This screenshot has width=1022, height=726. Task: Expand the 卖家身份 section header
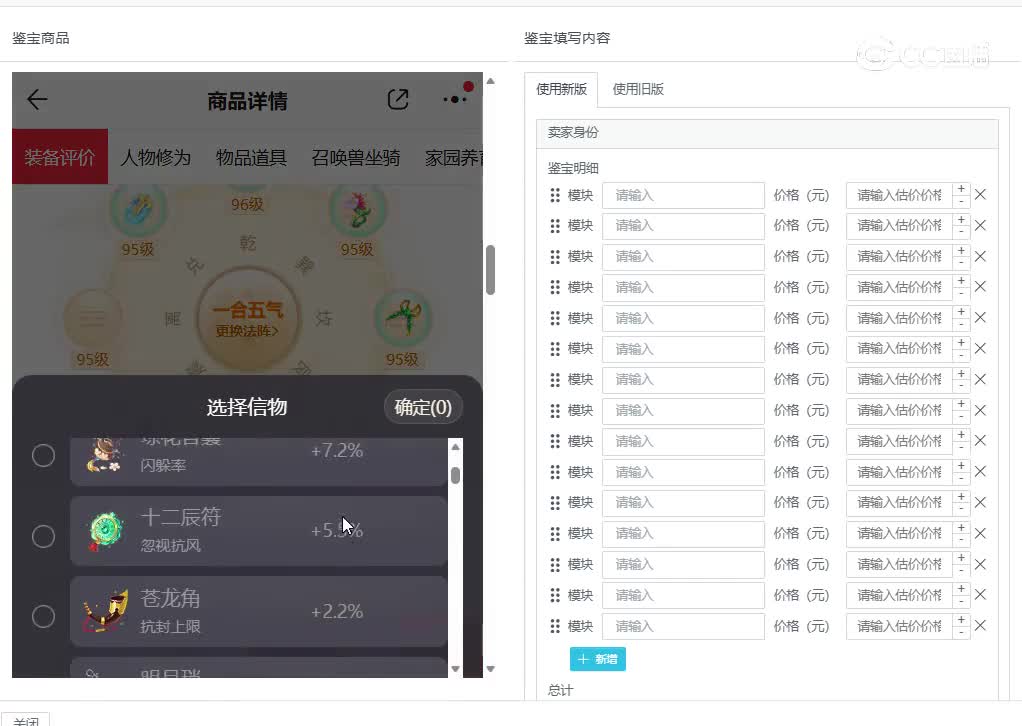tap(766, 132)
